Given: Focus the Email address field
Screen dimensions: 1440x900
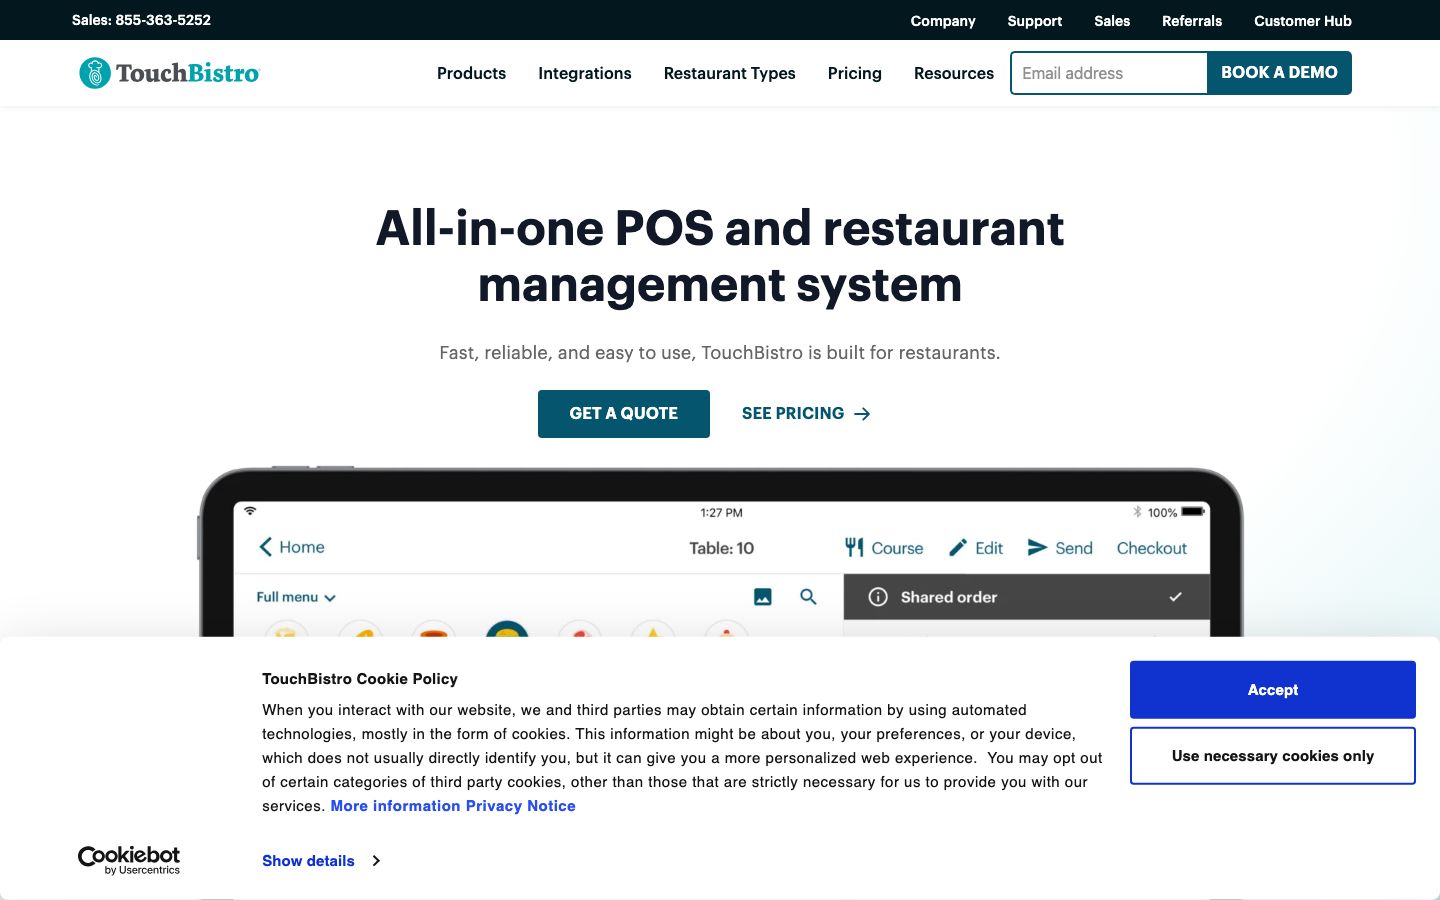Looking at the screenshot, I should click(x=1109, y=73).
